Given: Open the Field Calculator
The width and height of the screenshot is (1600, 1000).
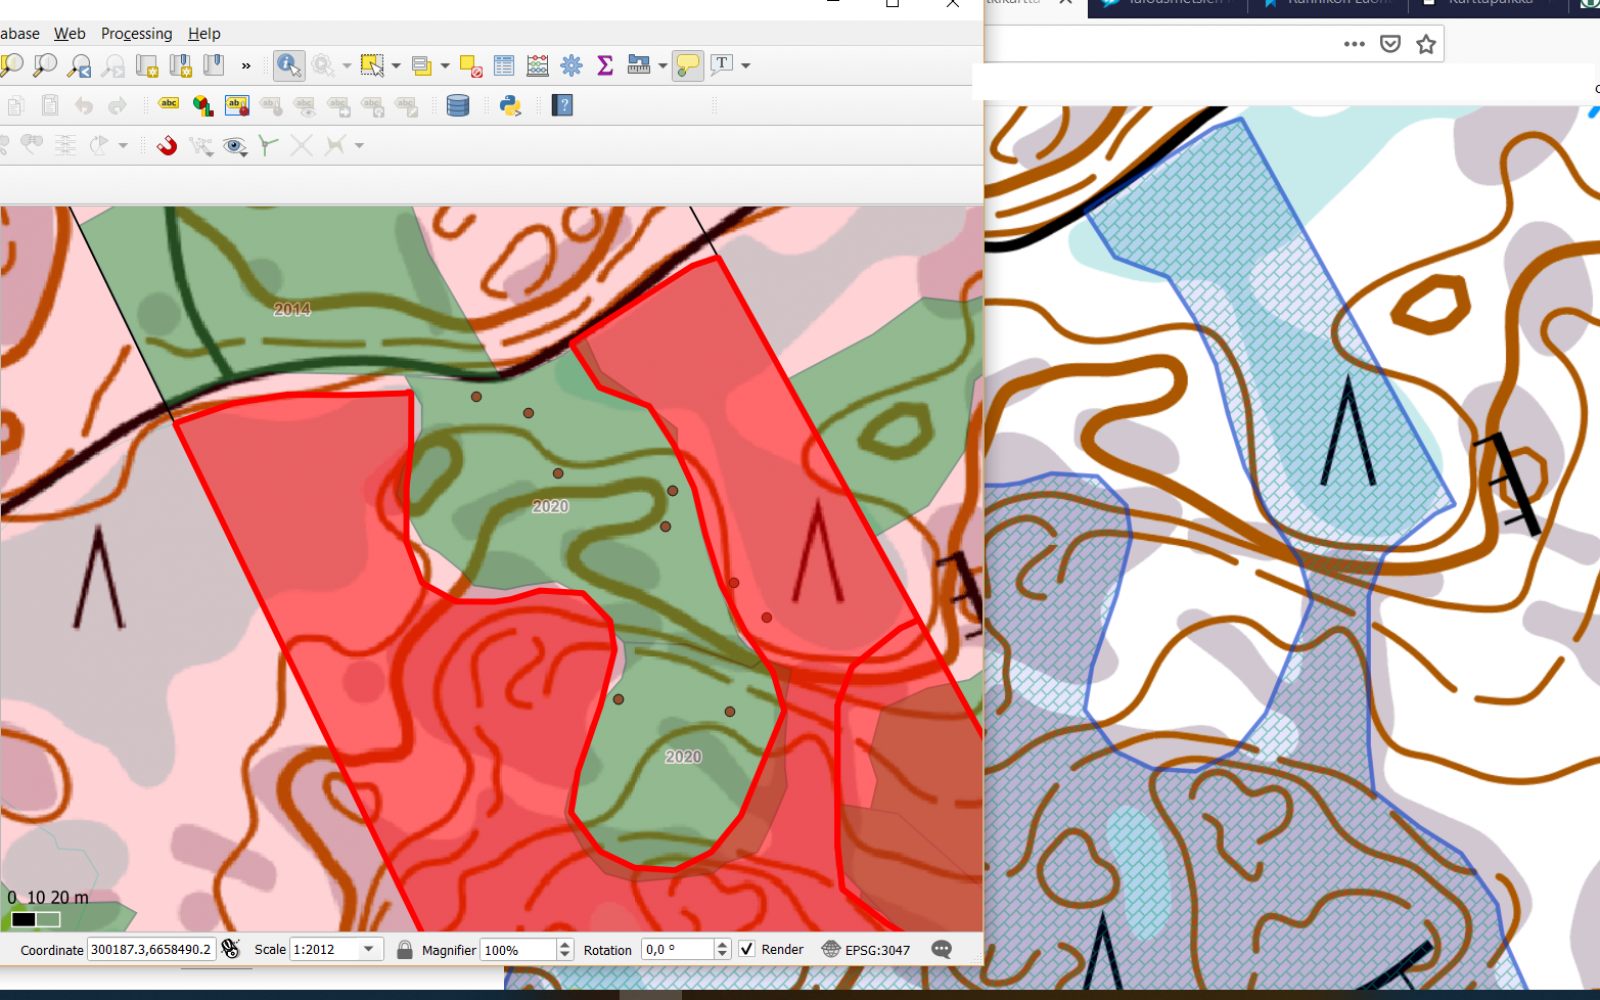Looking at the screenshot, I should tap(537, 66).
